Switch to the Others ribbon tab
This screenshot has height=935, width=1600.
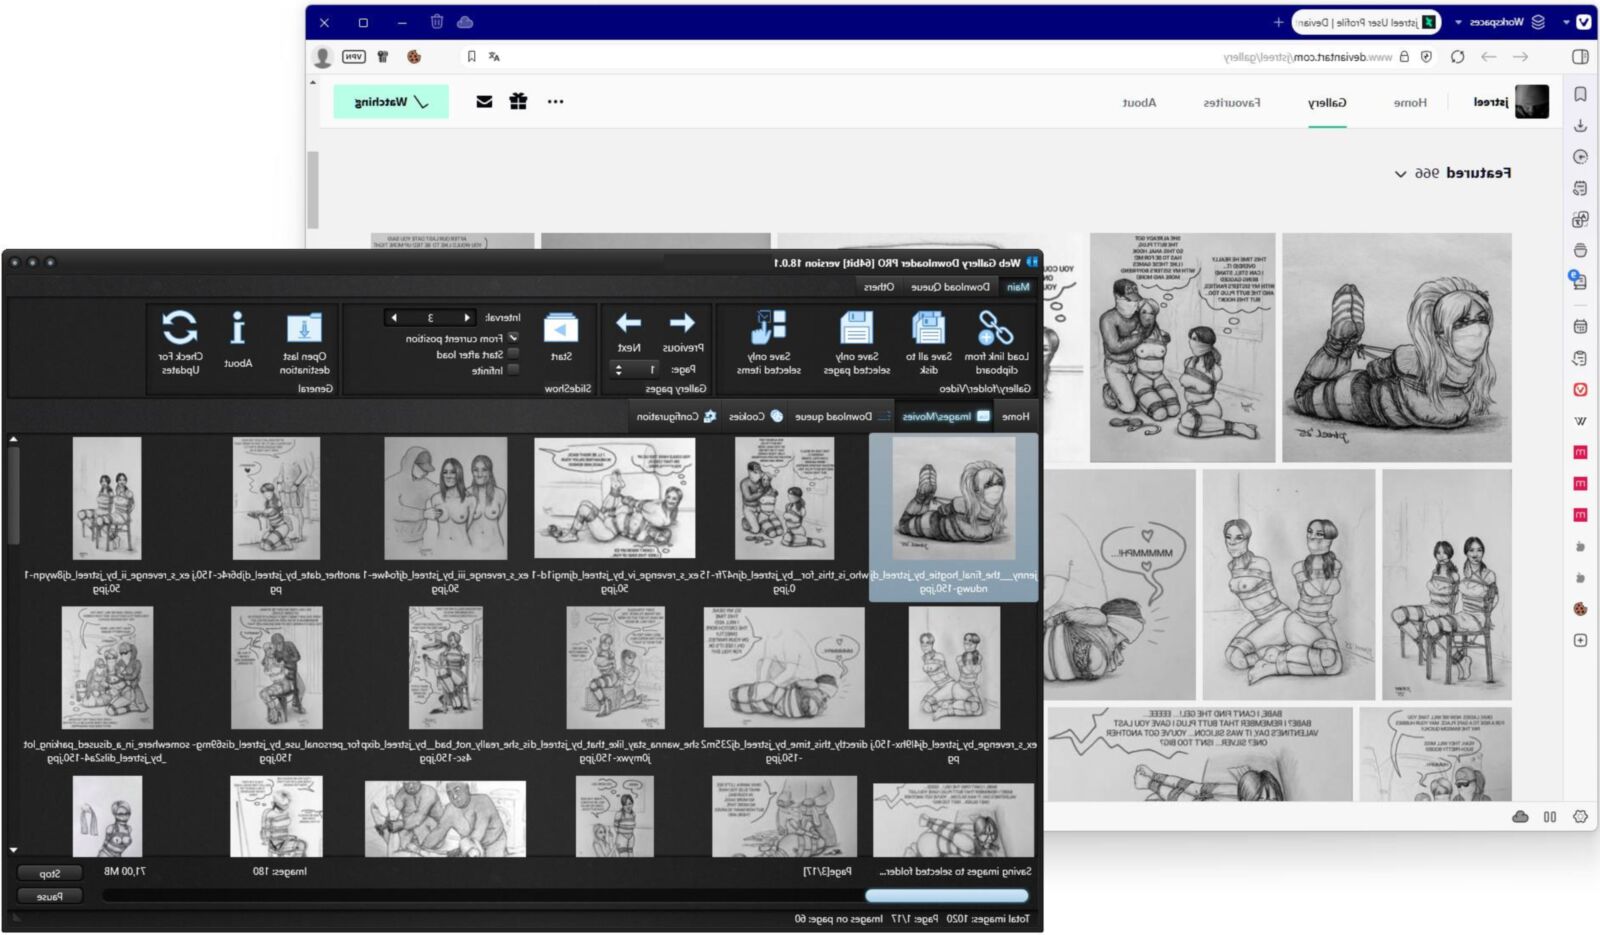coord(878,287)
